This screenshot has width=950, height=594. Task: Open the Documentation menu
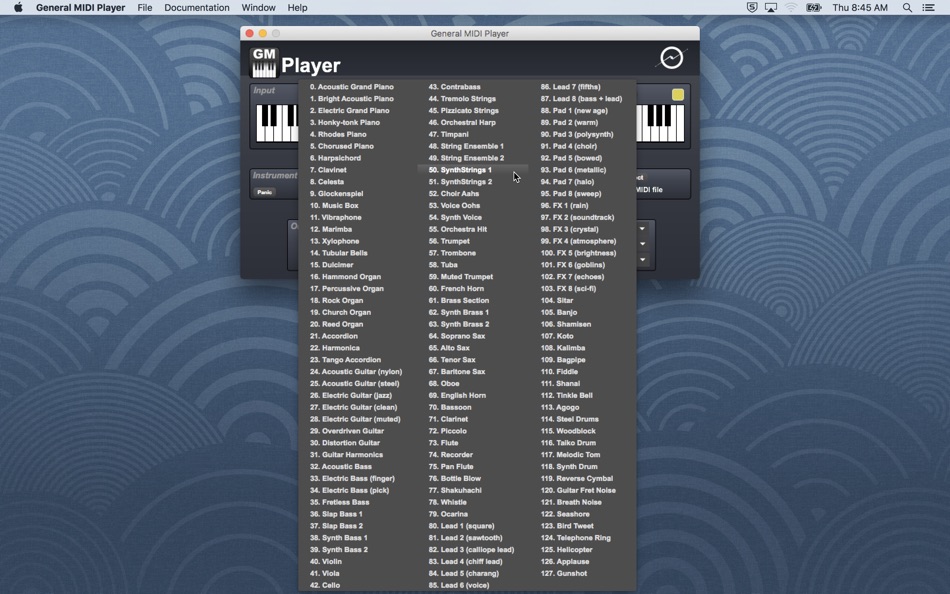coord(197,8)
